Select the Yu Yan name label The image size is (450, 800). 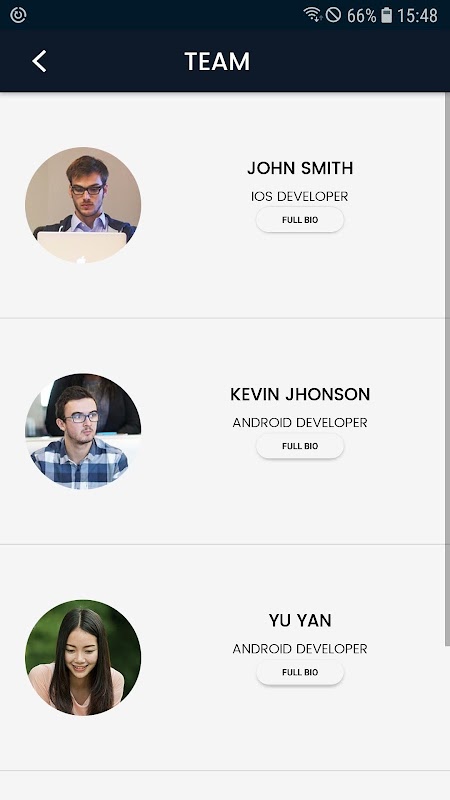tap(300, 620)
